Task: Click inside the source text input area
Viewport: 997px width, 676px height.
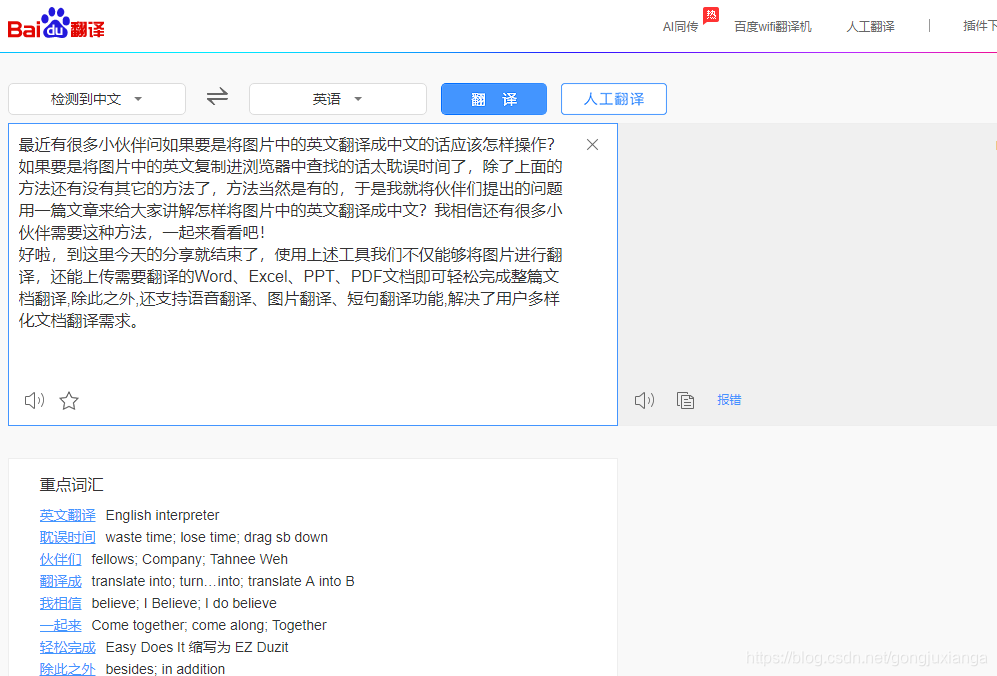Action: coord(300,250)
